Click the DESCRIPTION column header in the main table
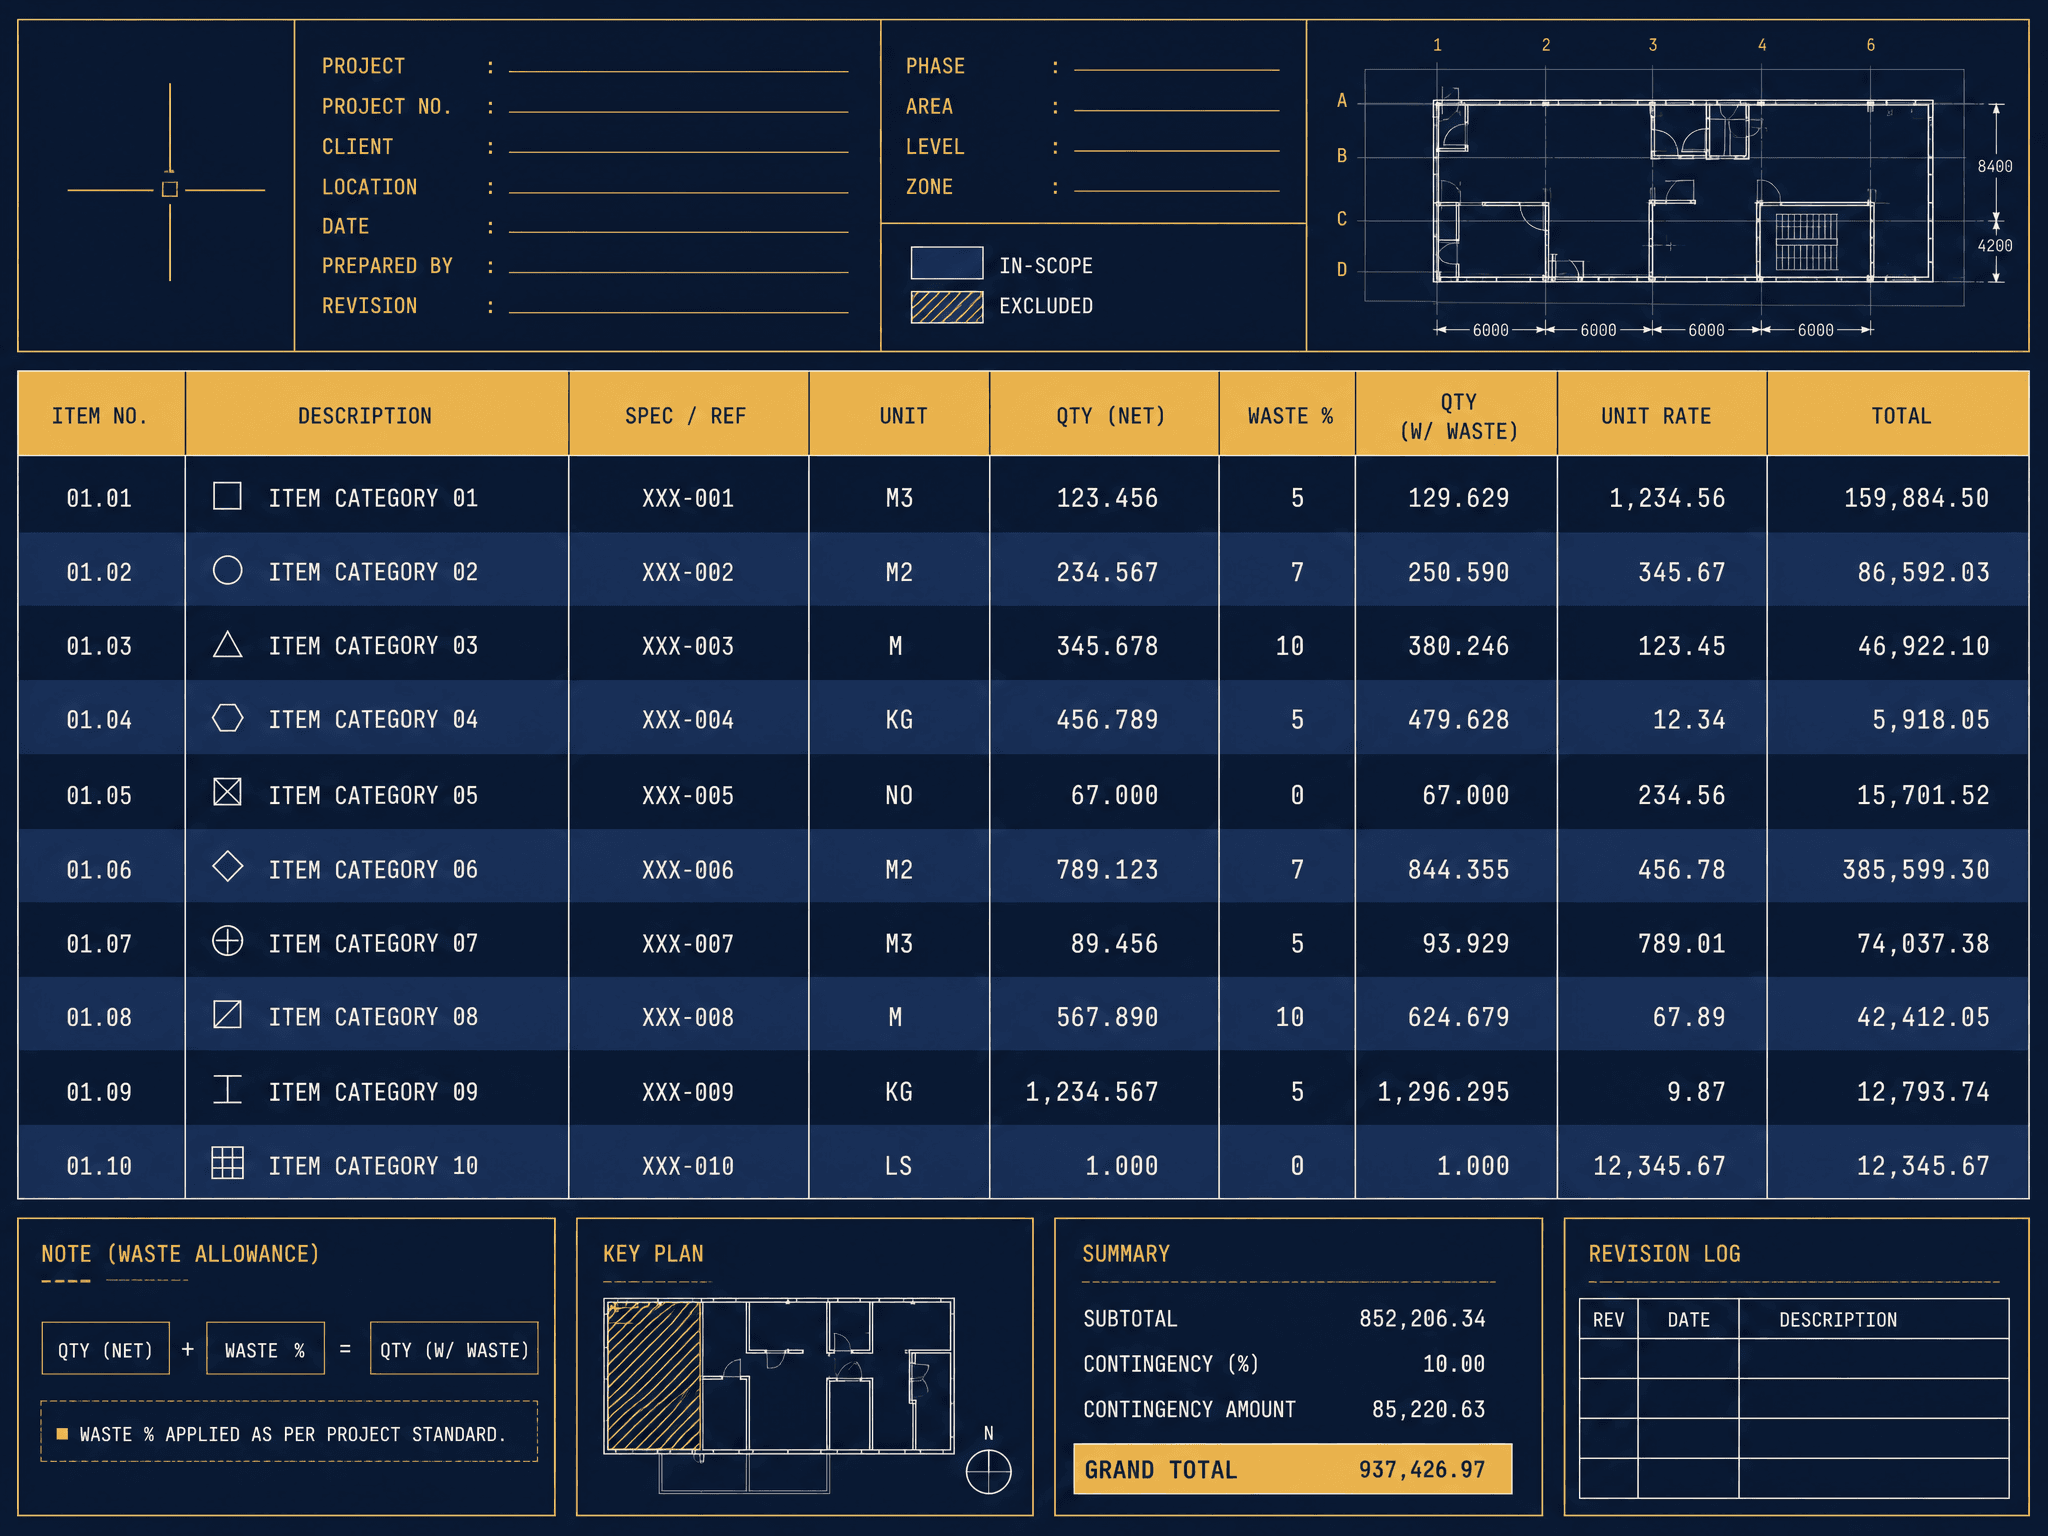Image resolution: width=2048 pixels, height=1536 pixels. tap(377, 415)
